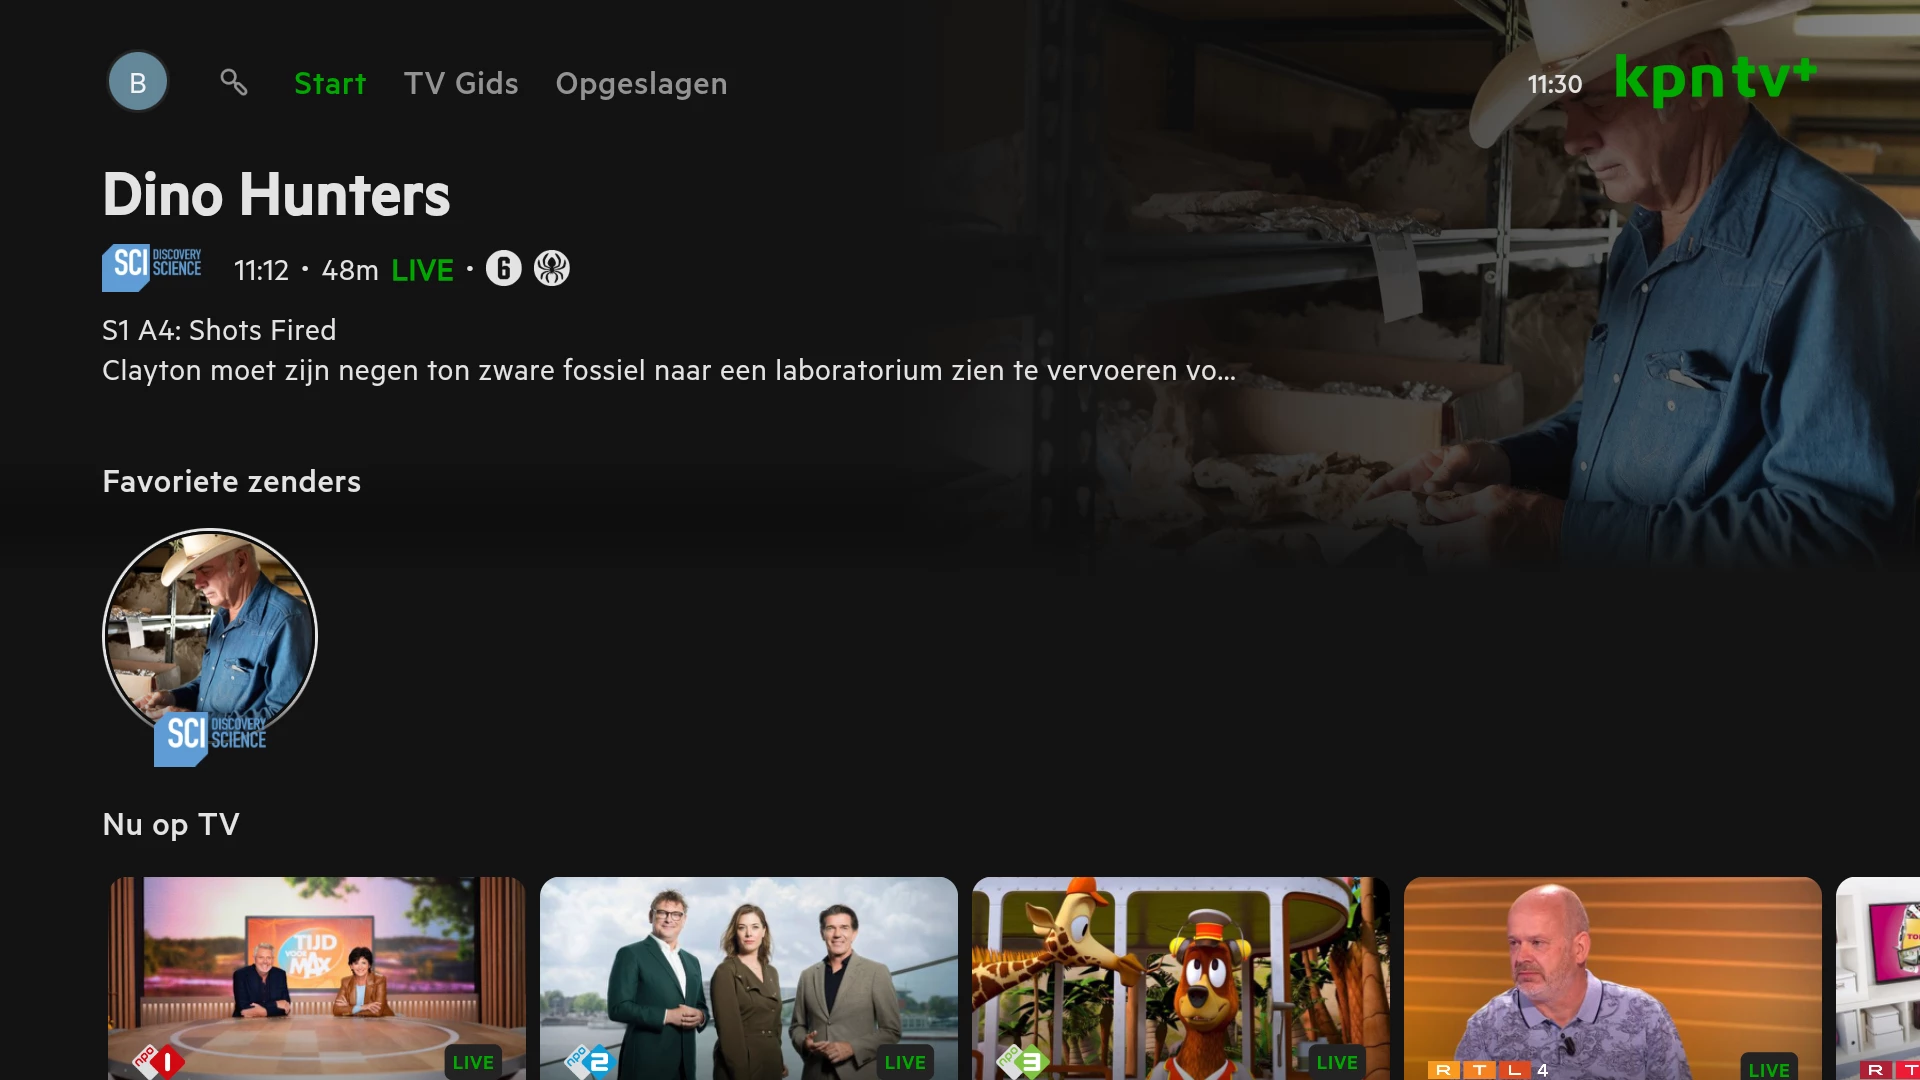Open the Dino Hunters title
The width and height of the screenshot is (1920, 1080).
(276, 194)
